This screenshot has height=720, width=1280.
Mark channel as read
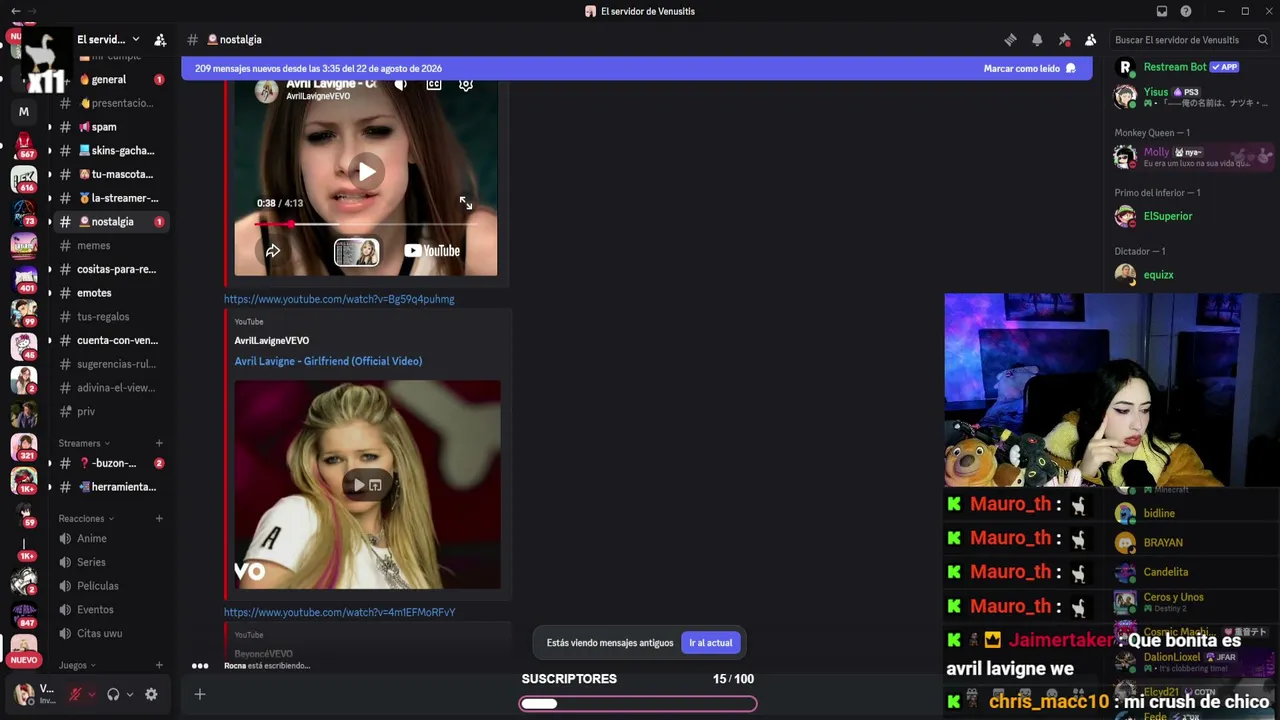point(1029,69)
